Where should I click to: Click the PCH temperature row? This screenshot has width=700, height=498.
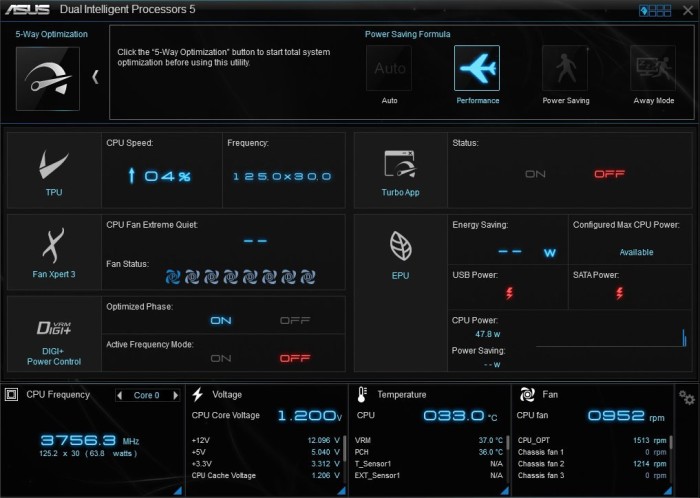tap(429, 452)
